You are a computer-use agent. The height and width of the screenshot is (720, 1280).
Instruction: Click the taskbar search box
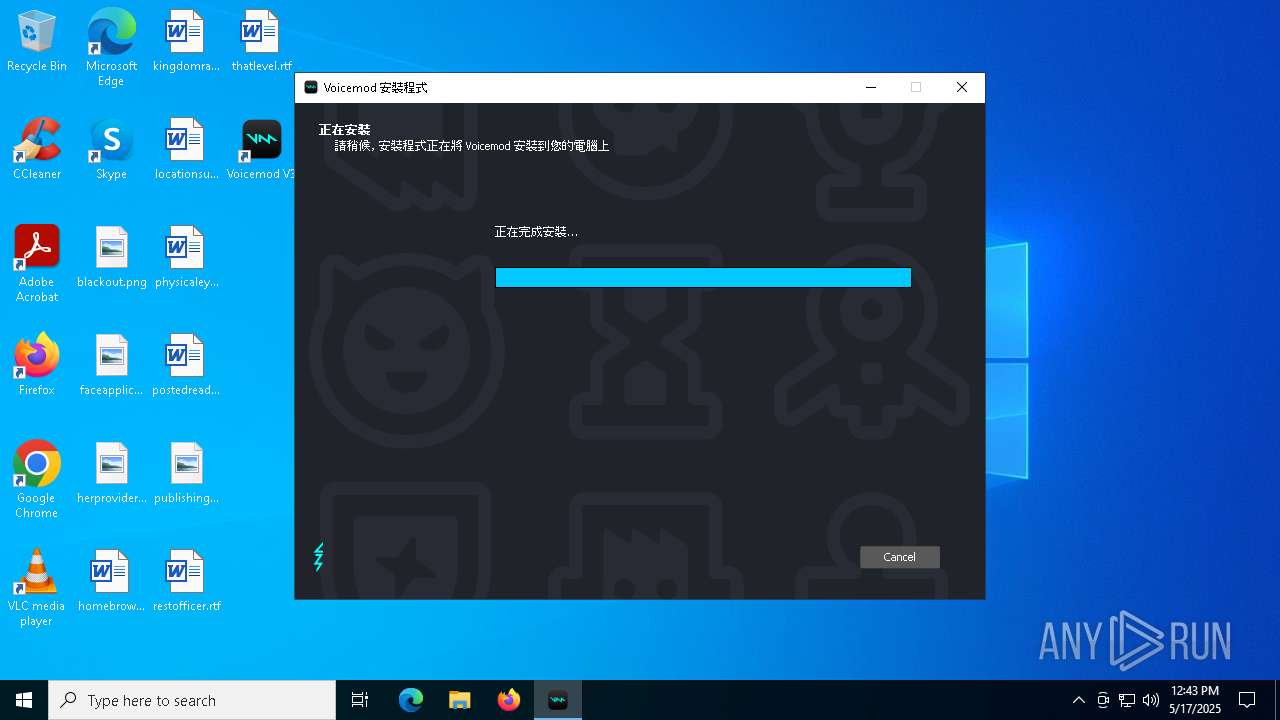[192, 700]
